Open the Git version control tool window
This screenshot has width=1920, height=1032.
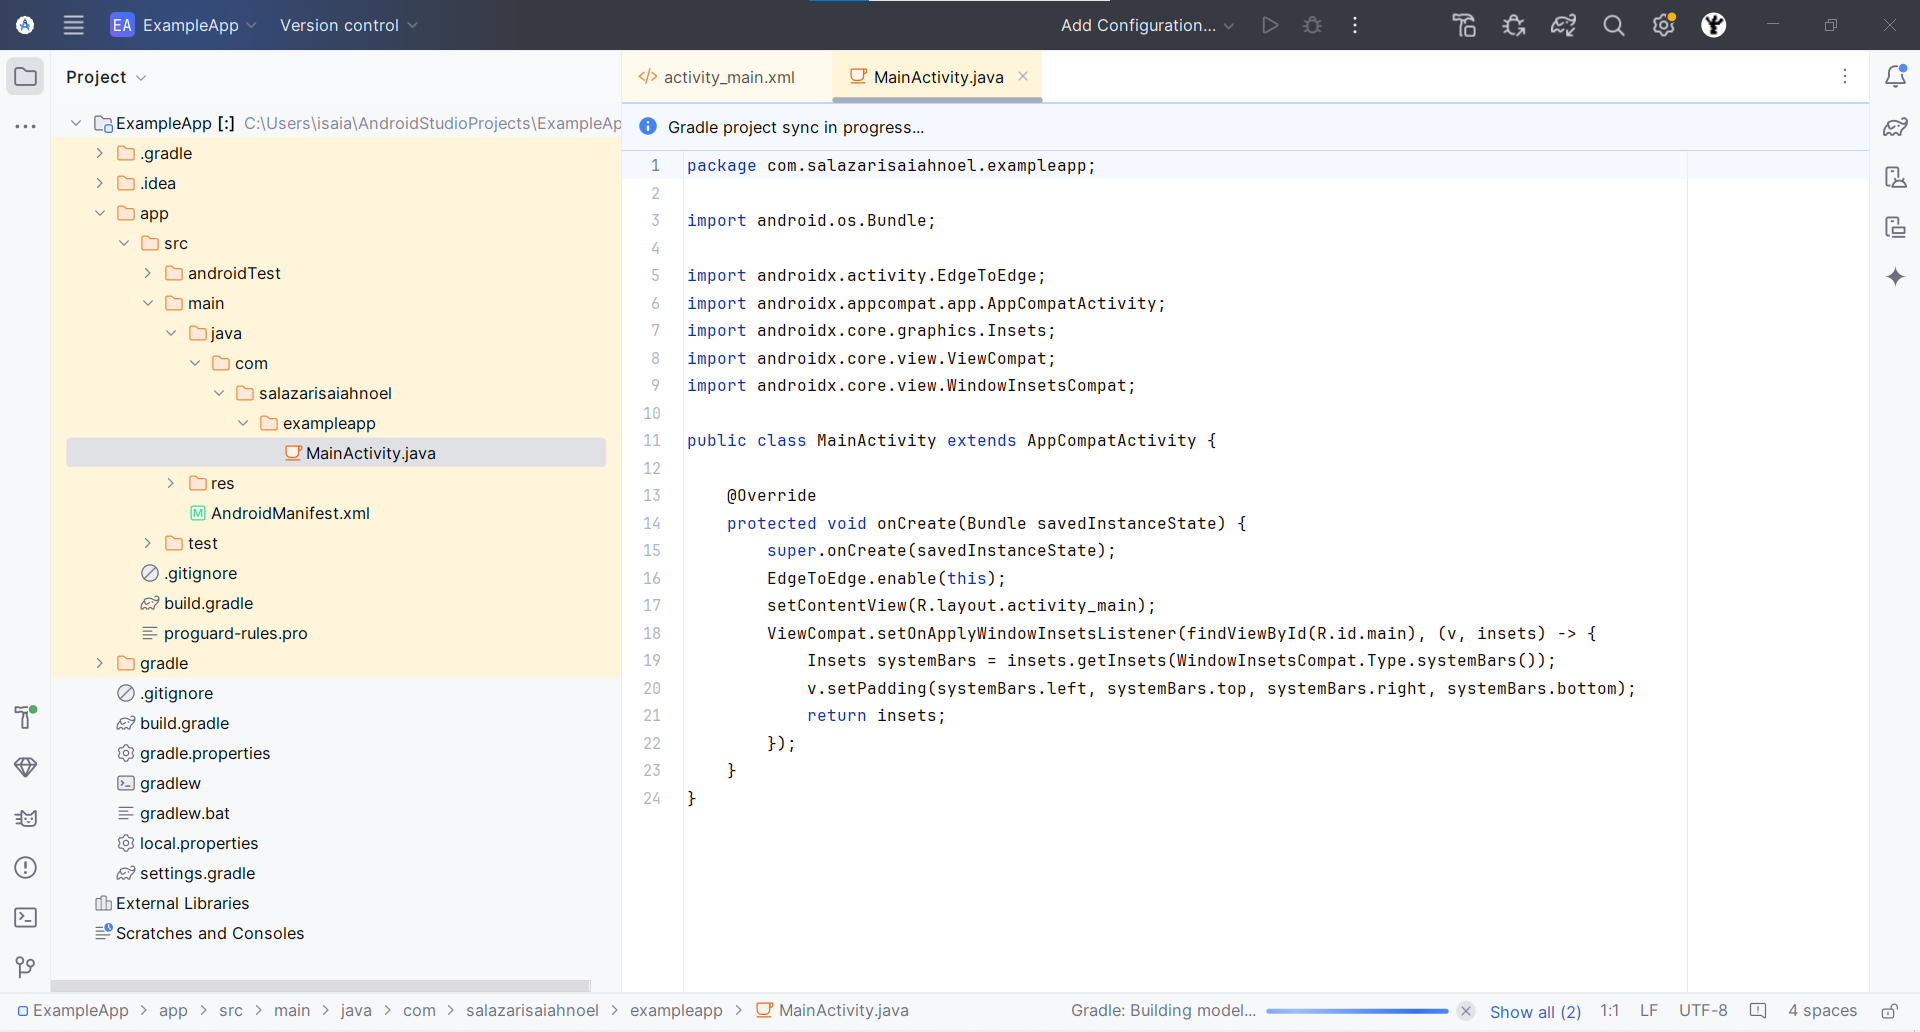point(26,967)
